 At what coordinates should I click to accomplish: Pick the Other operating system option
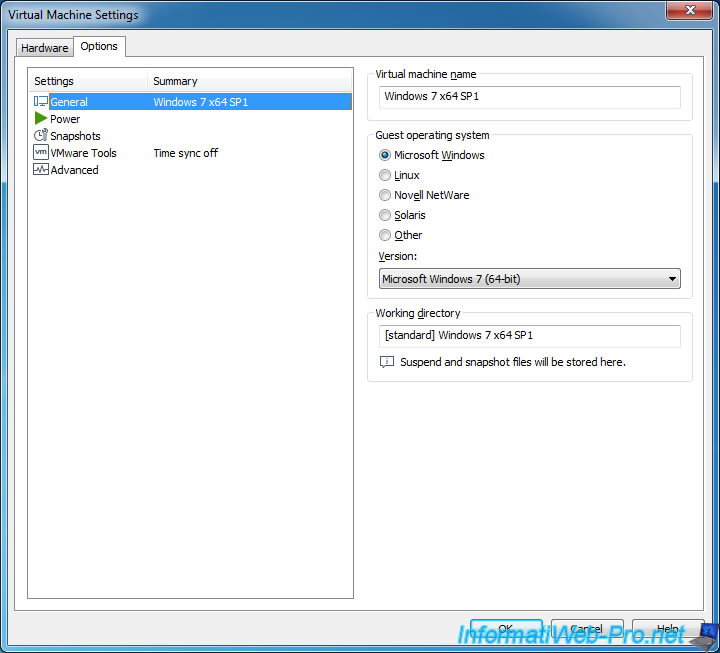[385, 235]
